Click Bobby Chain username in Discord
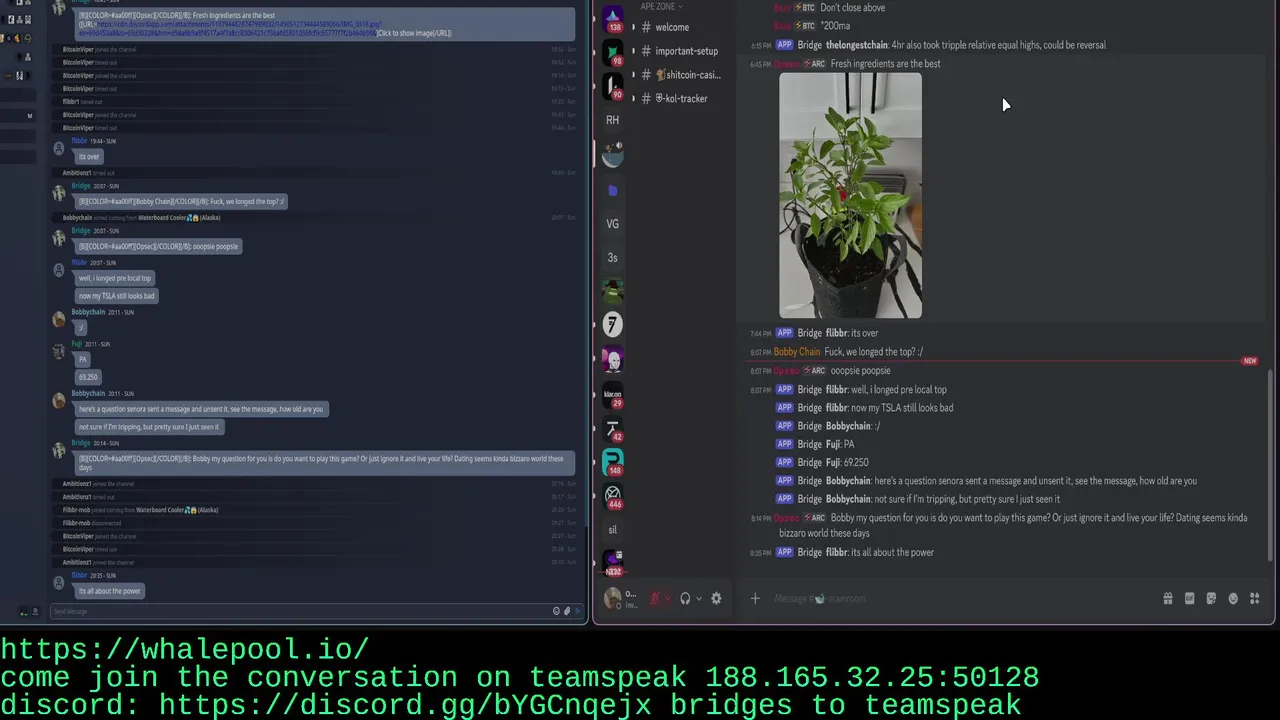The height and width of the screenshot is (720, 1280). point(797,352)
